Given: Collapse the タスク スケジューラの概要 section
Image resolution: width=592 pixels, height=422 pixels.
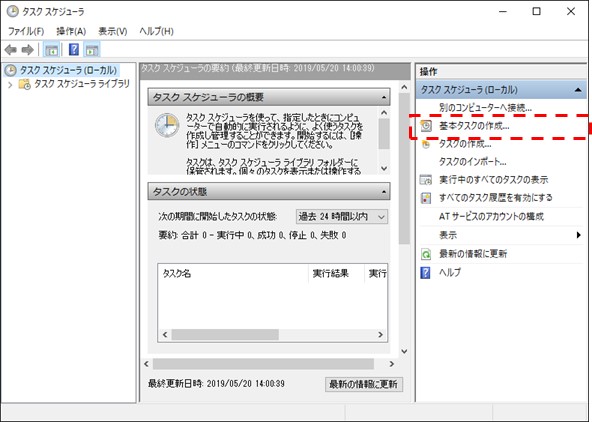Looking at the screenshot, I should [x=384, y=97].
